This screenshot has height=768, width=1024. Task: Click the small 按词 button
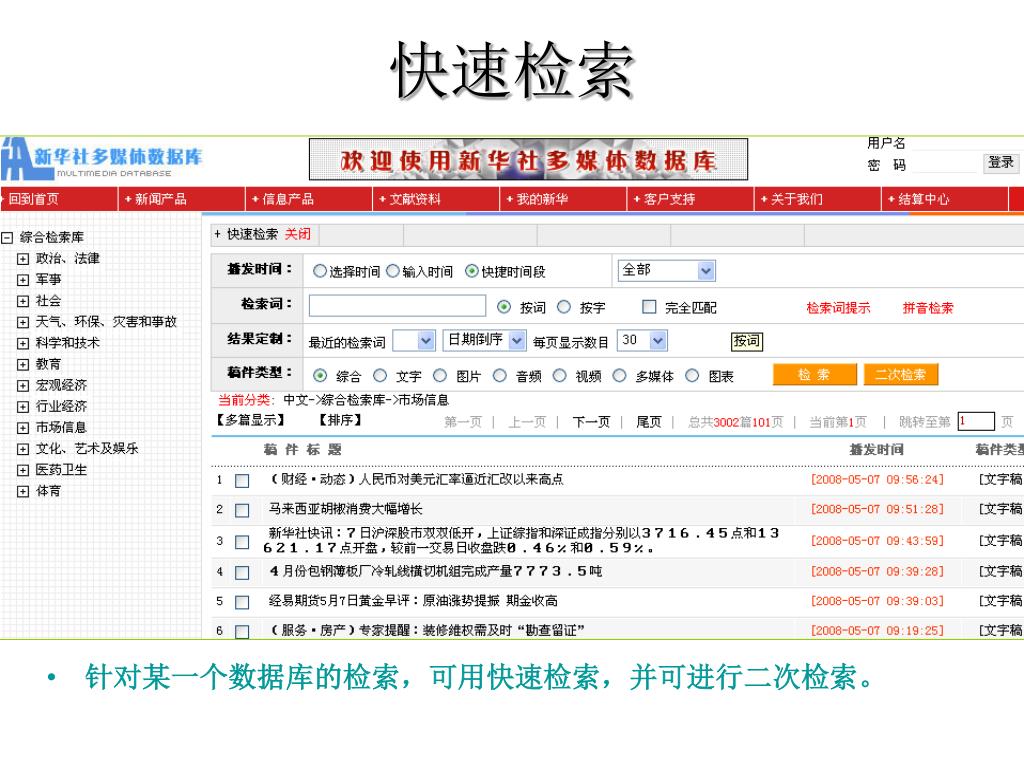pyautogui.click(x=746, y=341)
